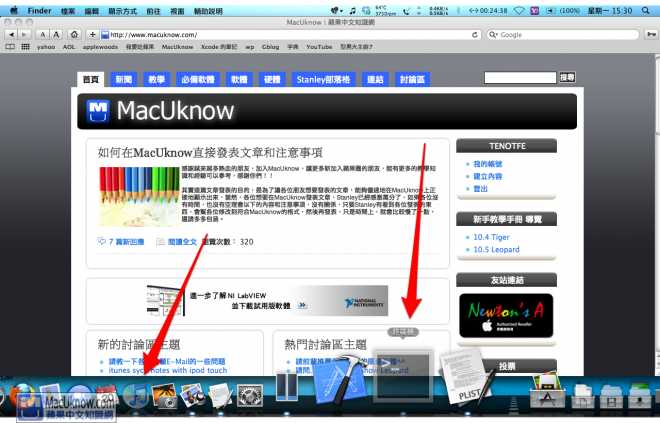Go back in Safari
Screen dimensions: 660x423
click(11, 35)
